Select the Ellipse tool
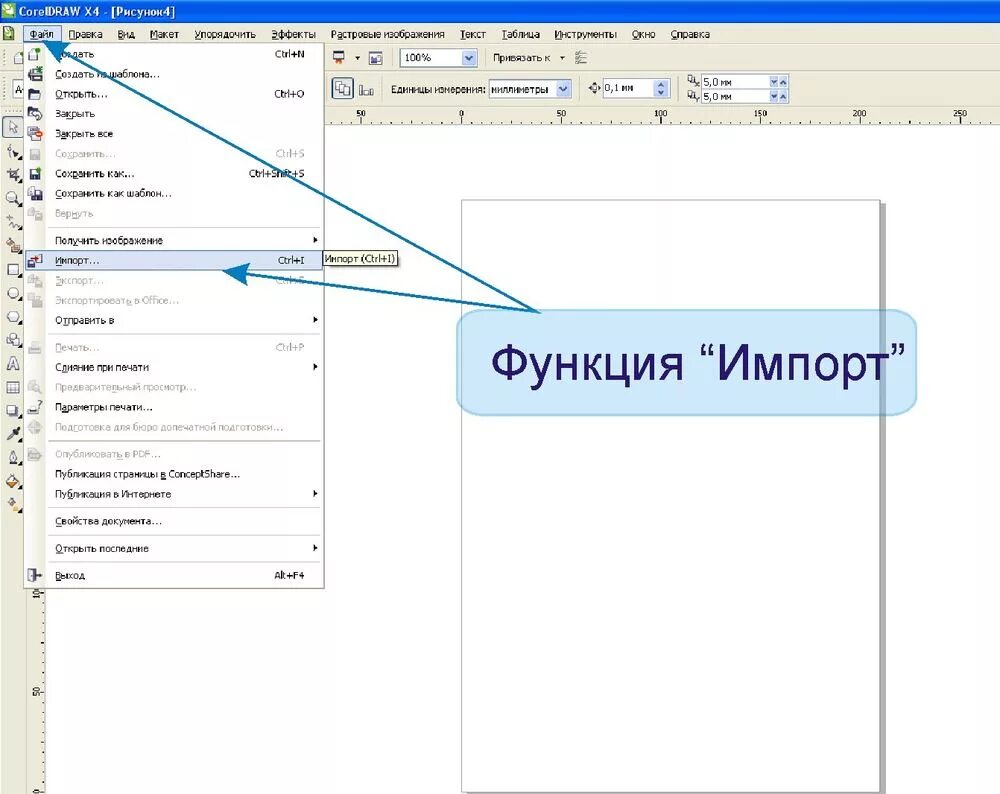Image resolution: width=1000 pixels, height=794 pixels. coord(13,293)
